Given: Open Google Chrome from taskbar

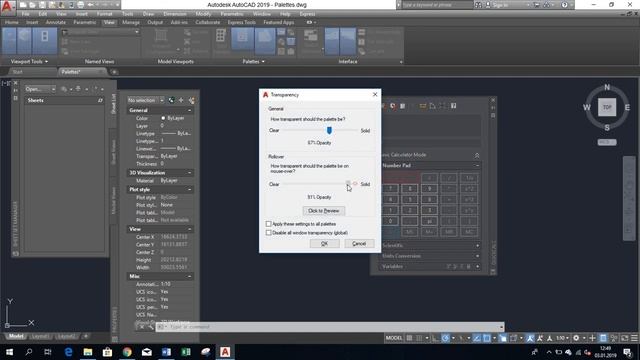Looking at the screenshot, I should pos(127,352).
